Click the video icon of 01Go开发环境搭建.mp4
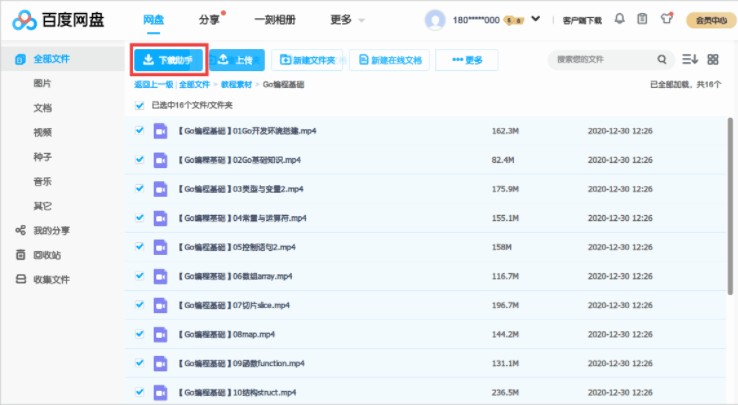 (160, 131)
